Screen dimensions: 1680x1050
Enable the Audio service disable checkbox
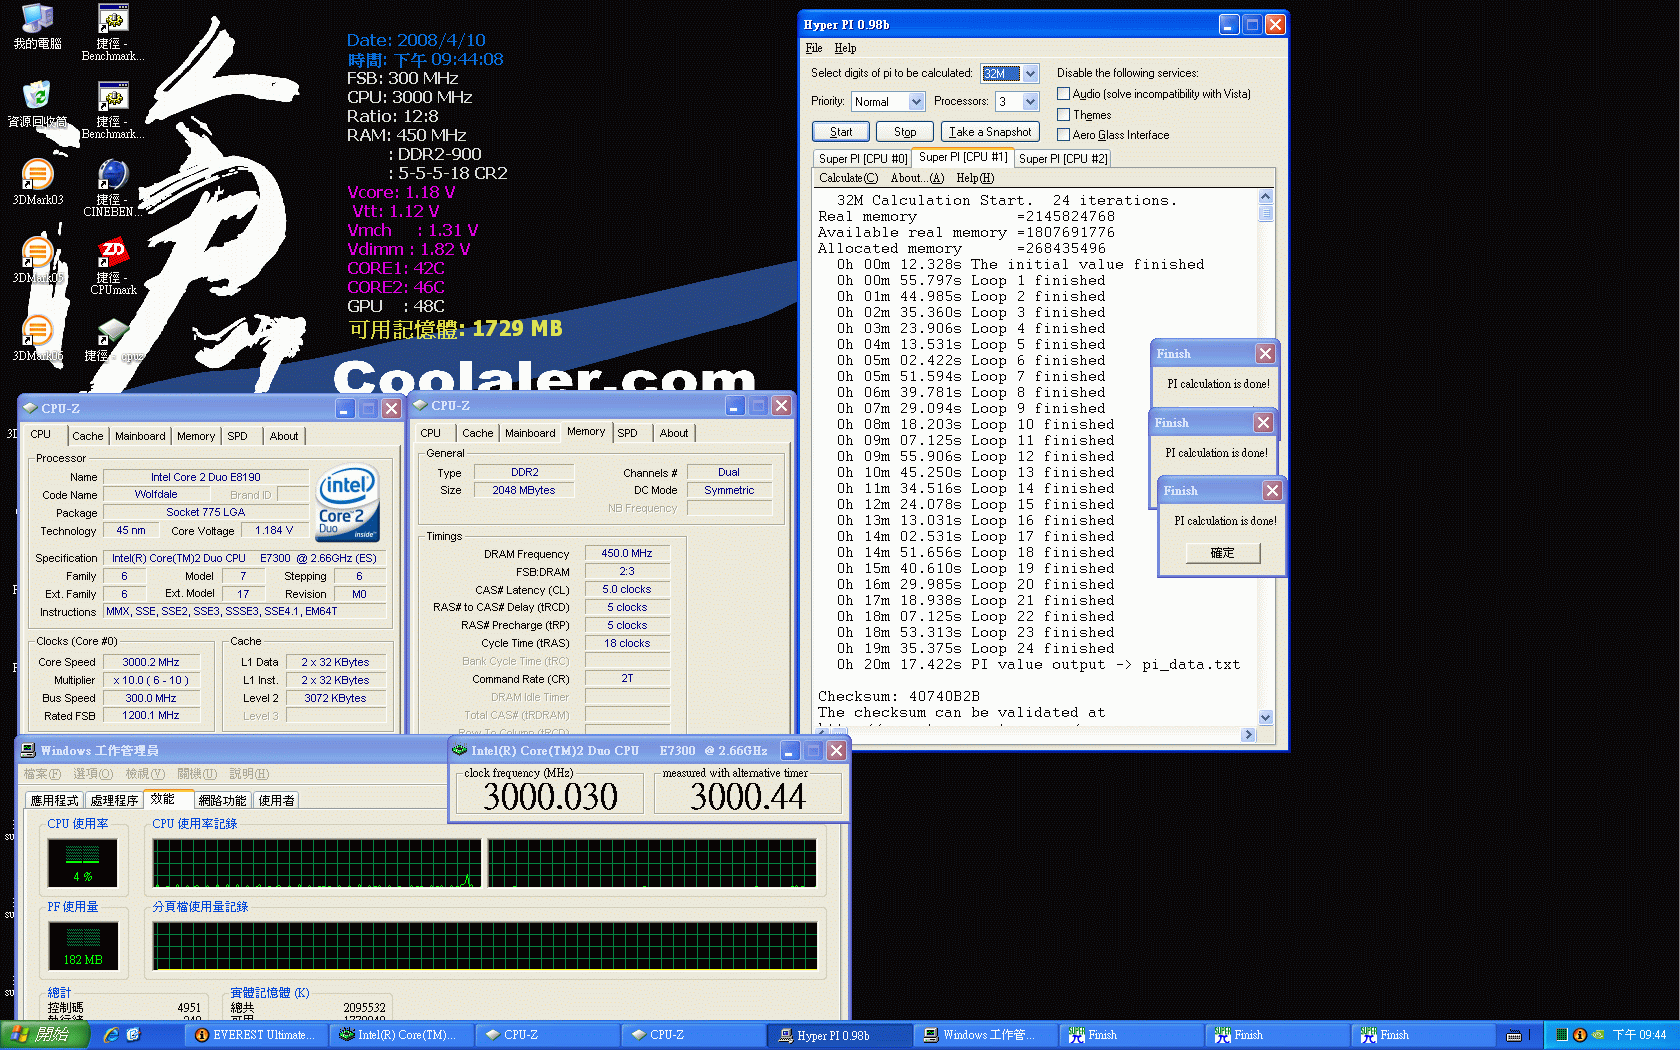click(x=1064, y=94)
